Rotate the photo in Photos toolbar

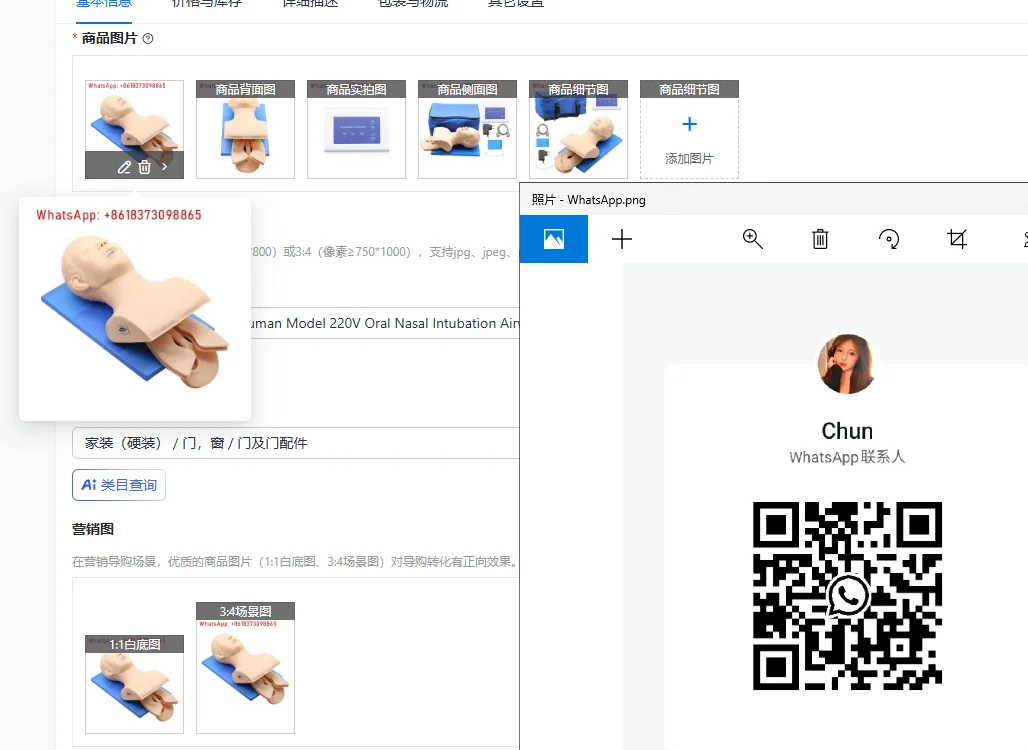[x=889, y=239]
